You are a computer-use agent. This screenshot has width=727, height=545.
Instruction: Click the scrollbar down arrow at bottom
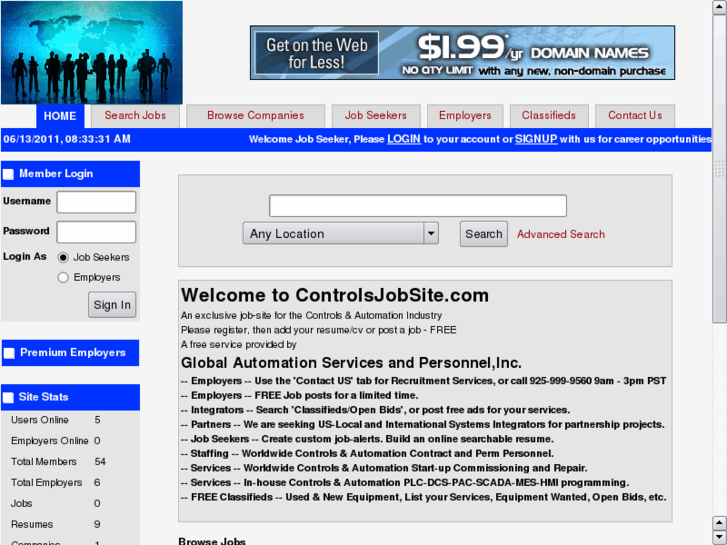(x=720, y=537)
